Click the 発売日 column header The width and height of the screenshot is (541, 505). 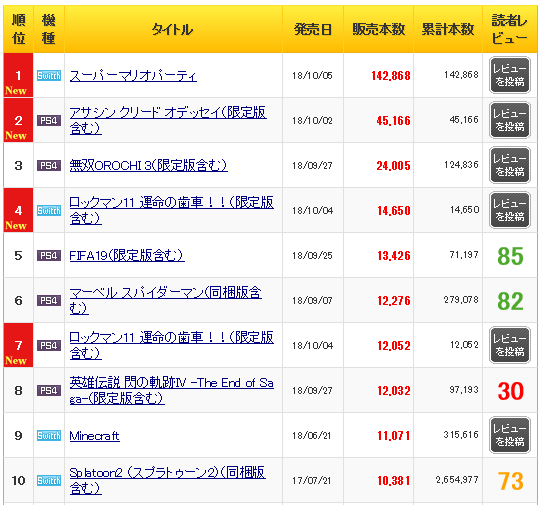[313, 29]
